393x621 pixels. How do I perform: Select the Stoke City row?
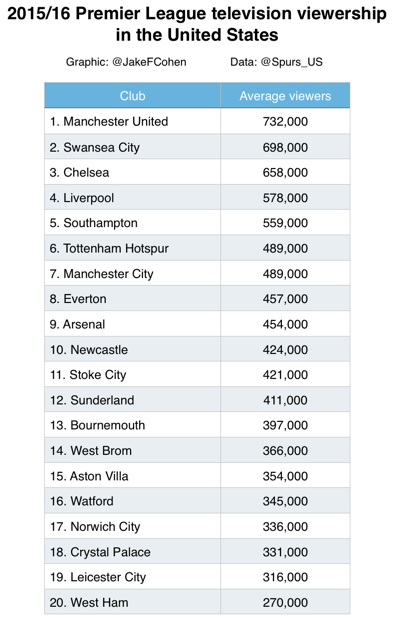[x=197, y=375]
